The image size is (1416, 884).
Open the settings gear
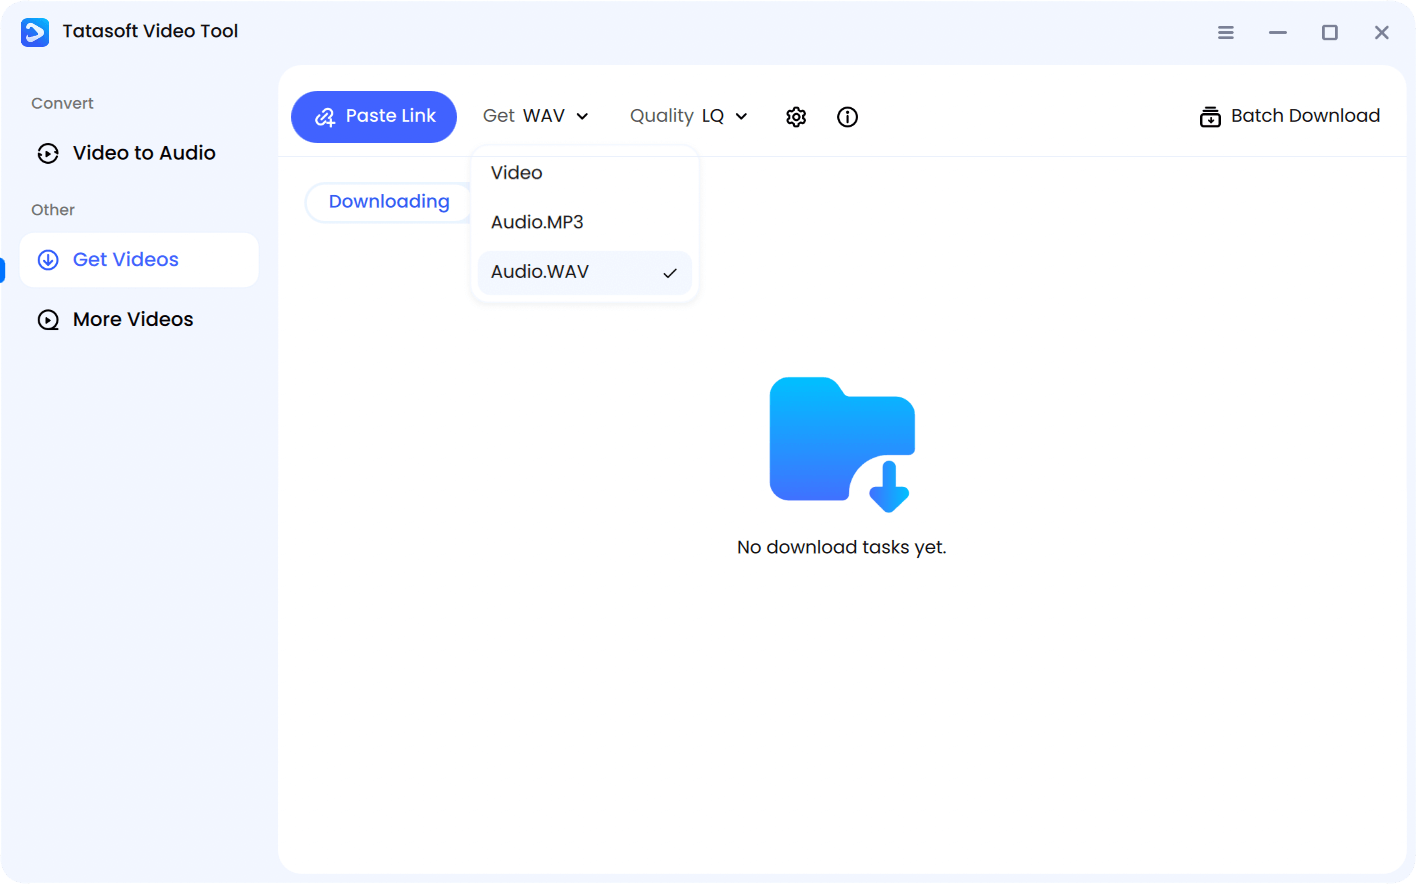point(796,116)
